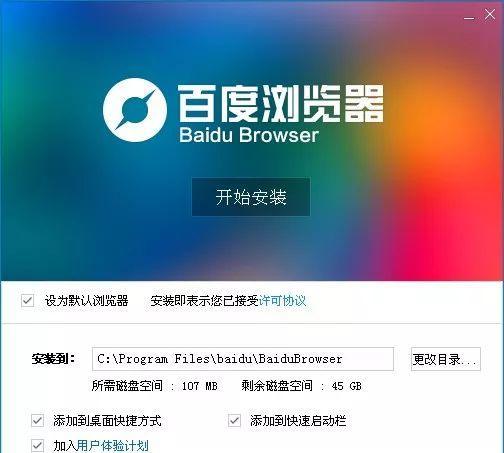Open the 用户体验计划 link
The width and height of the screenshot is (504, 453).
tap(113, 446)
